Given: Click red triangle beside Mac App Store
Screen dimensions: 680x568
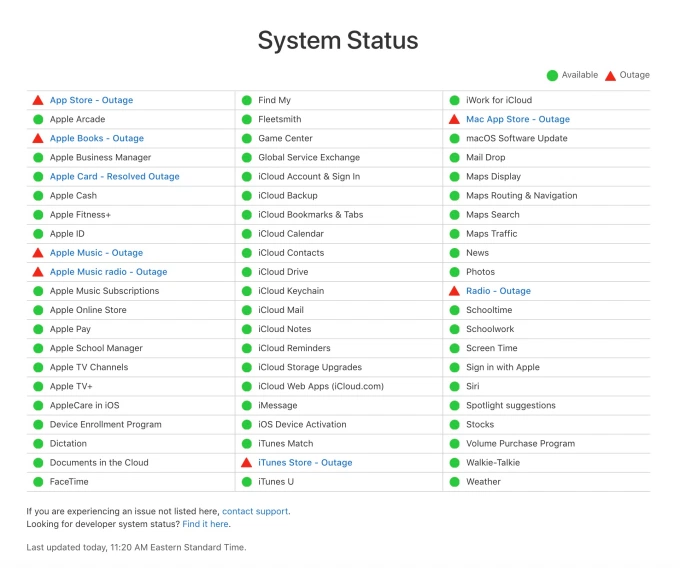Looking at the screenshot, I should point(455,119).
